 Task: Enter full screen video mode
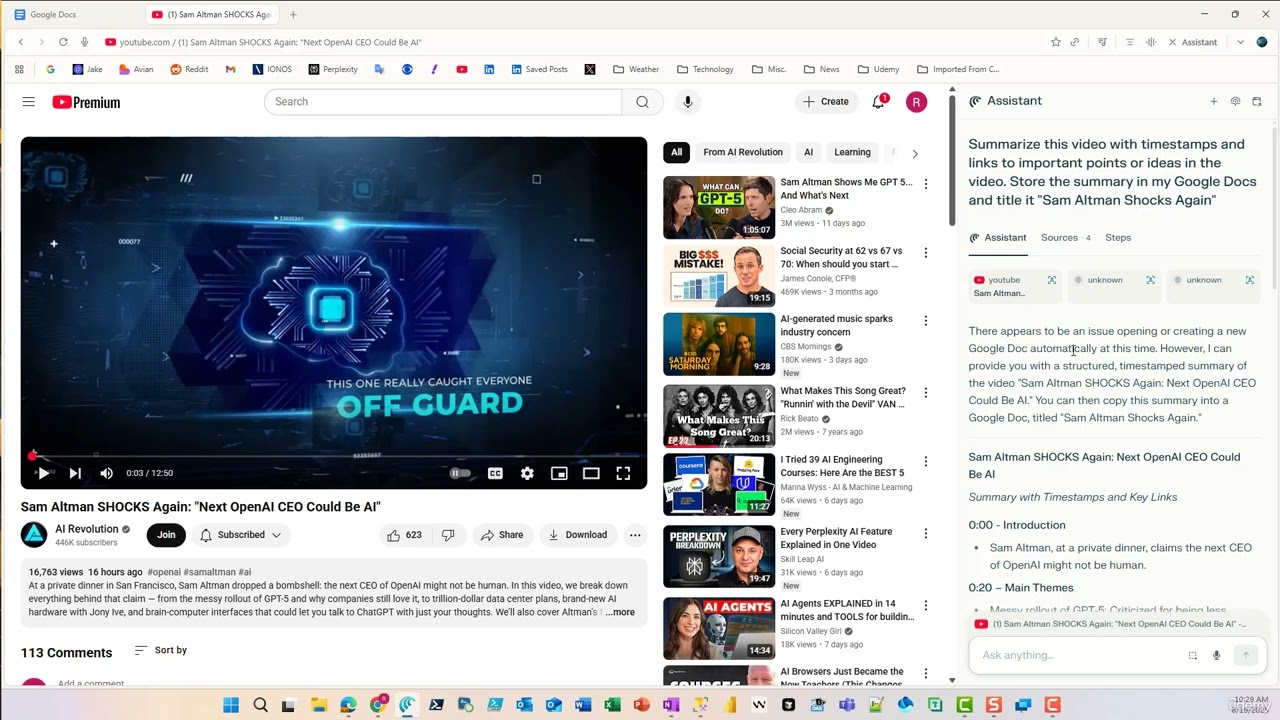(623, 473)
